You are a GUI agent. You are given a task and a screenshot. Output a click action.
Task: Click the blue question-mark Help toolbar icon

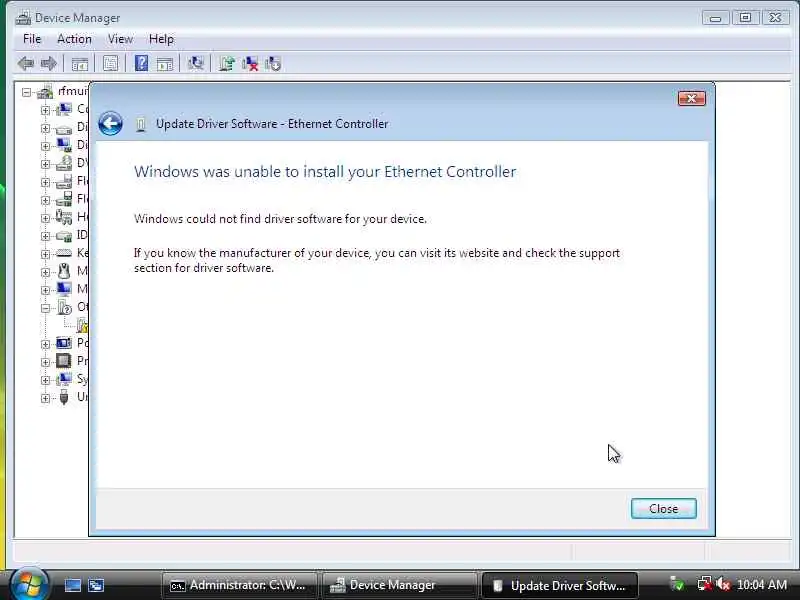(x=141, y=63)
